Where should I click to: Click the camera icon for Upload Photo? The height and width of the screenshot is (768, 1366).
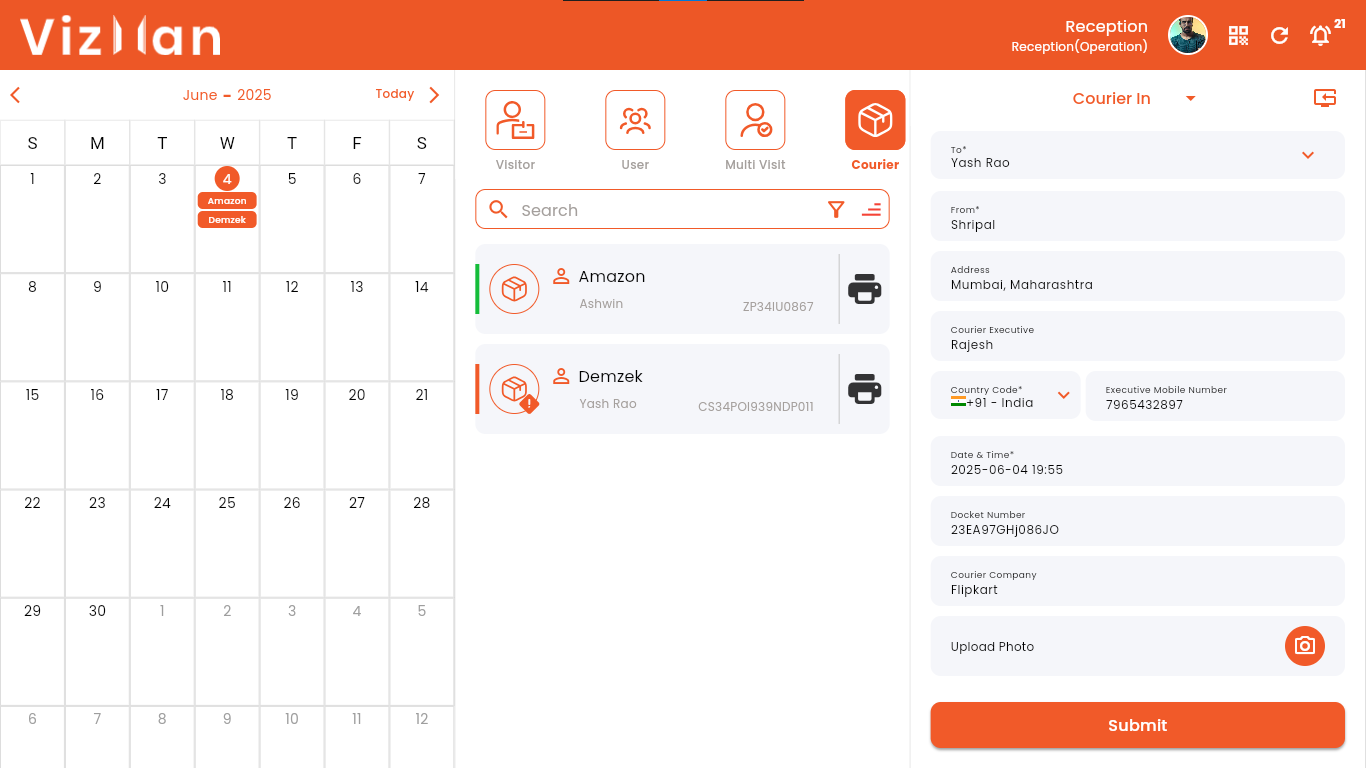pyautogui.click(x=1304, y=646)
